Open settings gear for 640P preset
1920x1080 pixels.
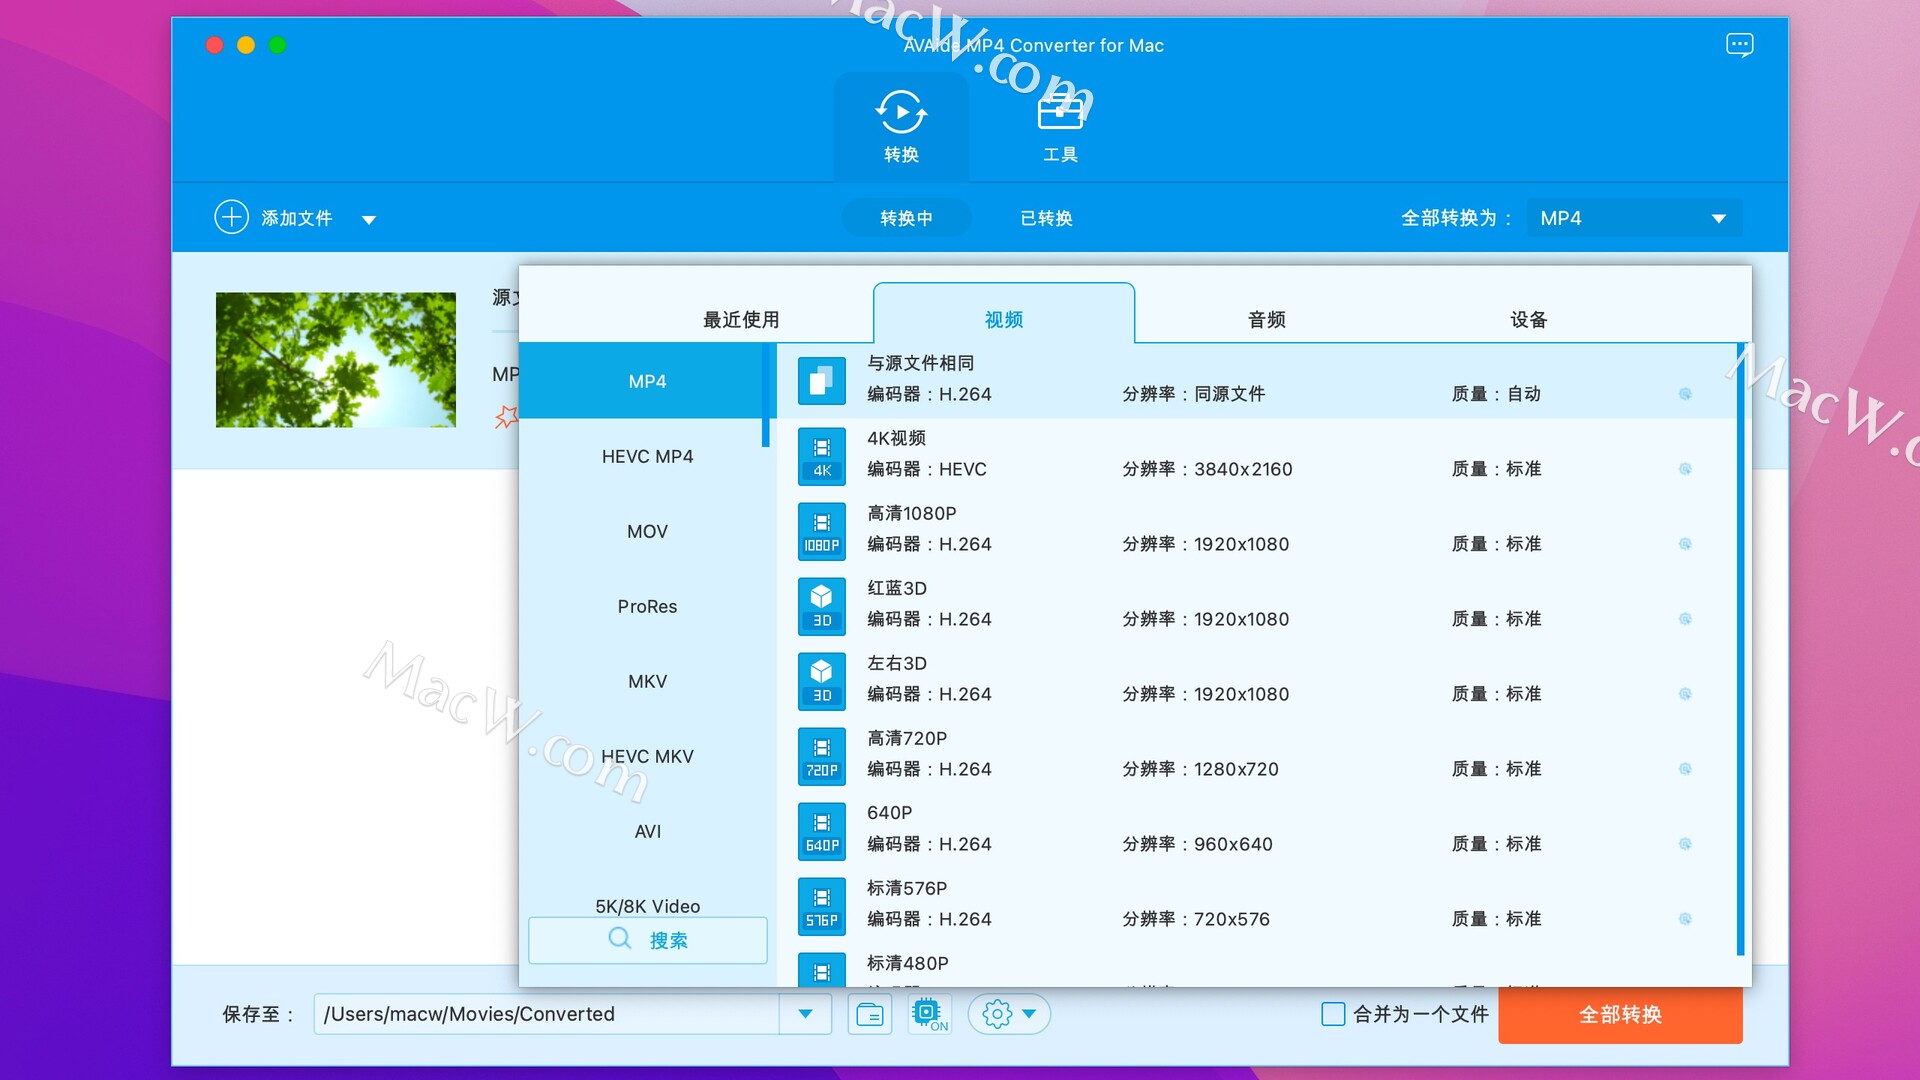(1685, 844)
